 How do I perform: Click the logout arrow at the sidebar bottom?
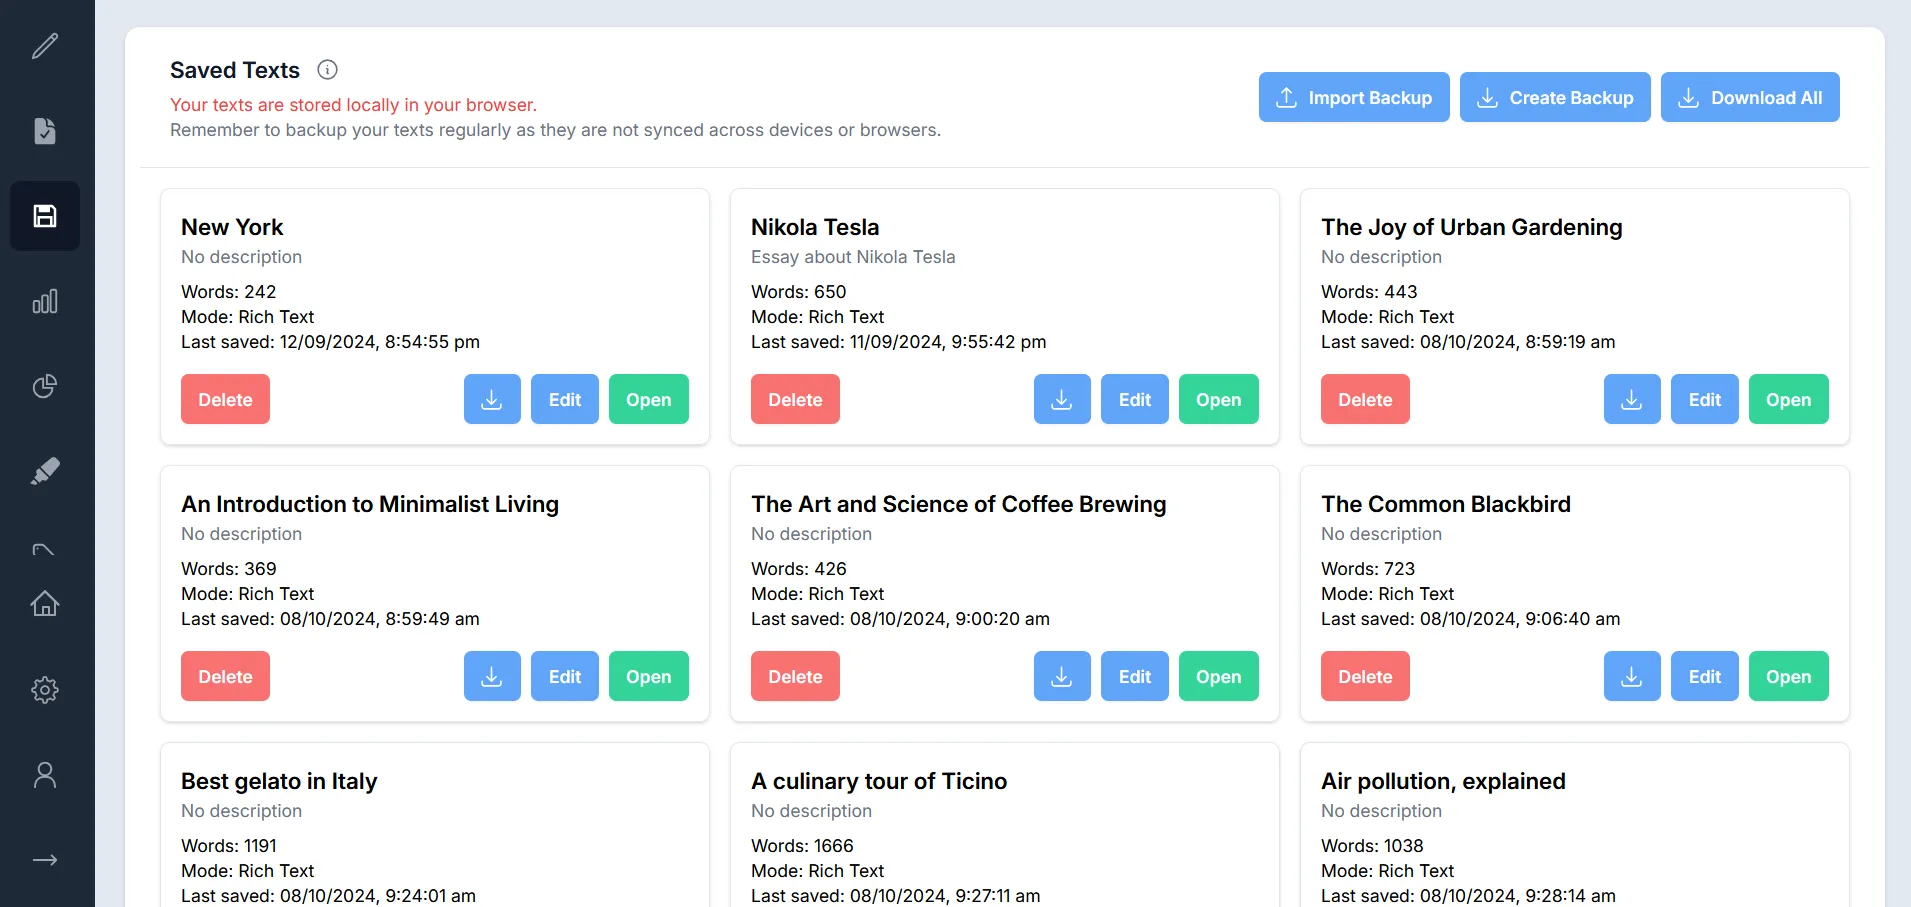[x=45, y=859]
